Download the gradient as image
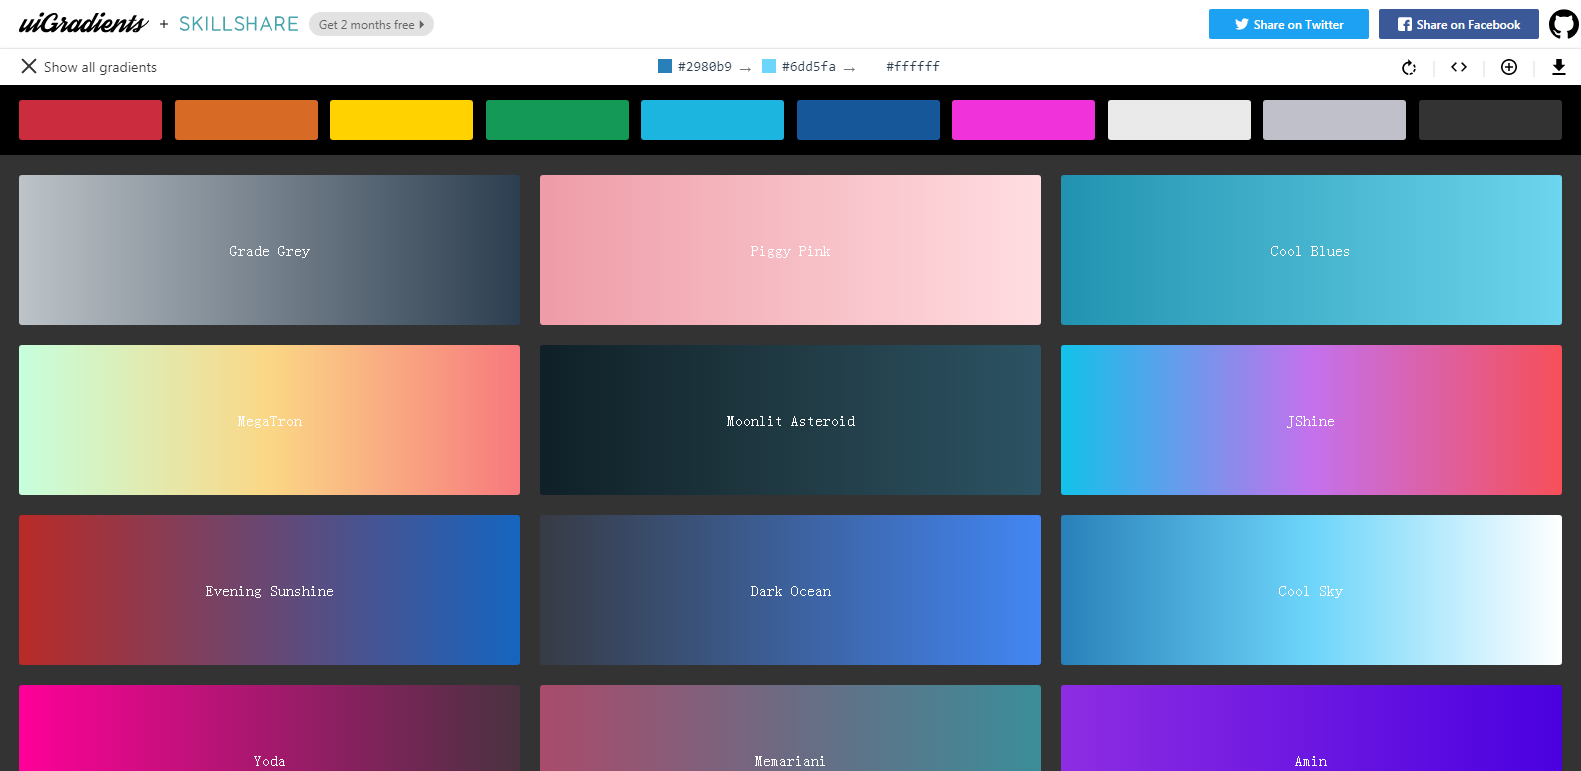1581x771 pixels. tap(1558, 67)
